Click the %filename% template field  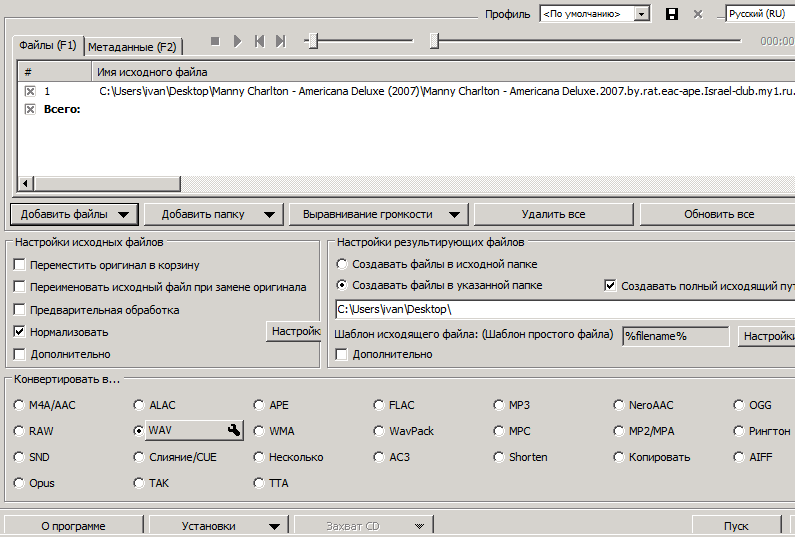pyautogui.click(x=675, y=336)
